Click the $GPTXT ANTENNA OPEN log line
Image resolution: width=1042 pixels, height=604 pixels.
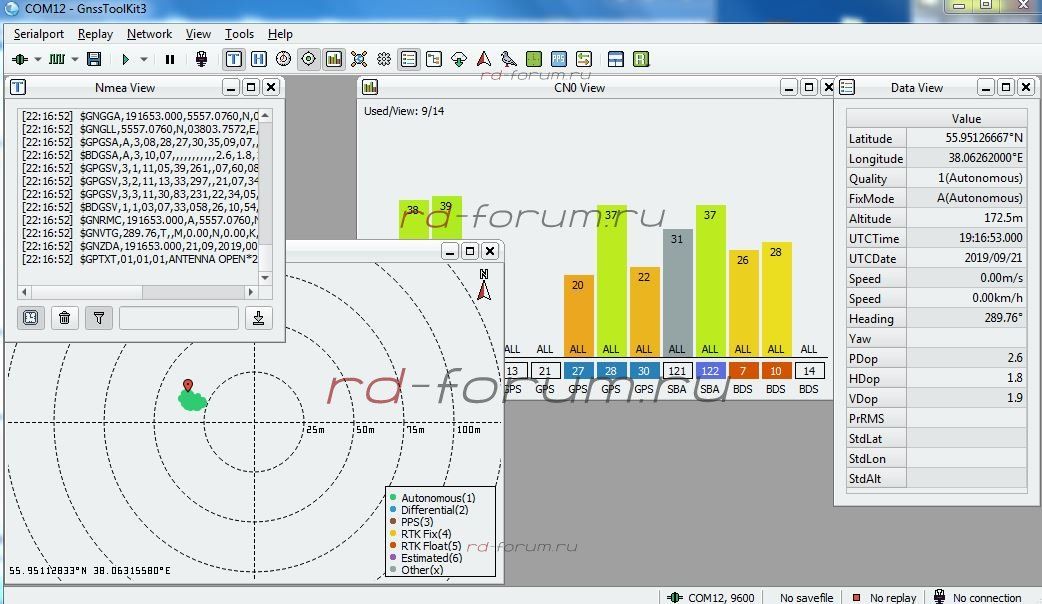pos(140,259)
